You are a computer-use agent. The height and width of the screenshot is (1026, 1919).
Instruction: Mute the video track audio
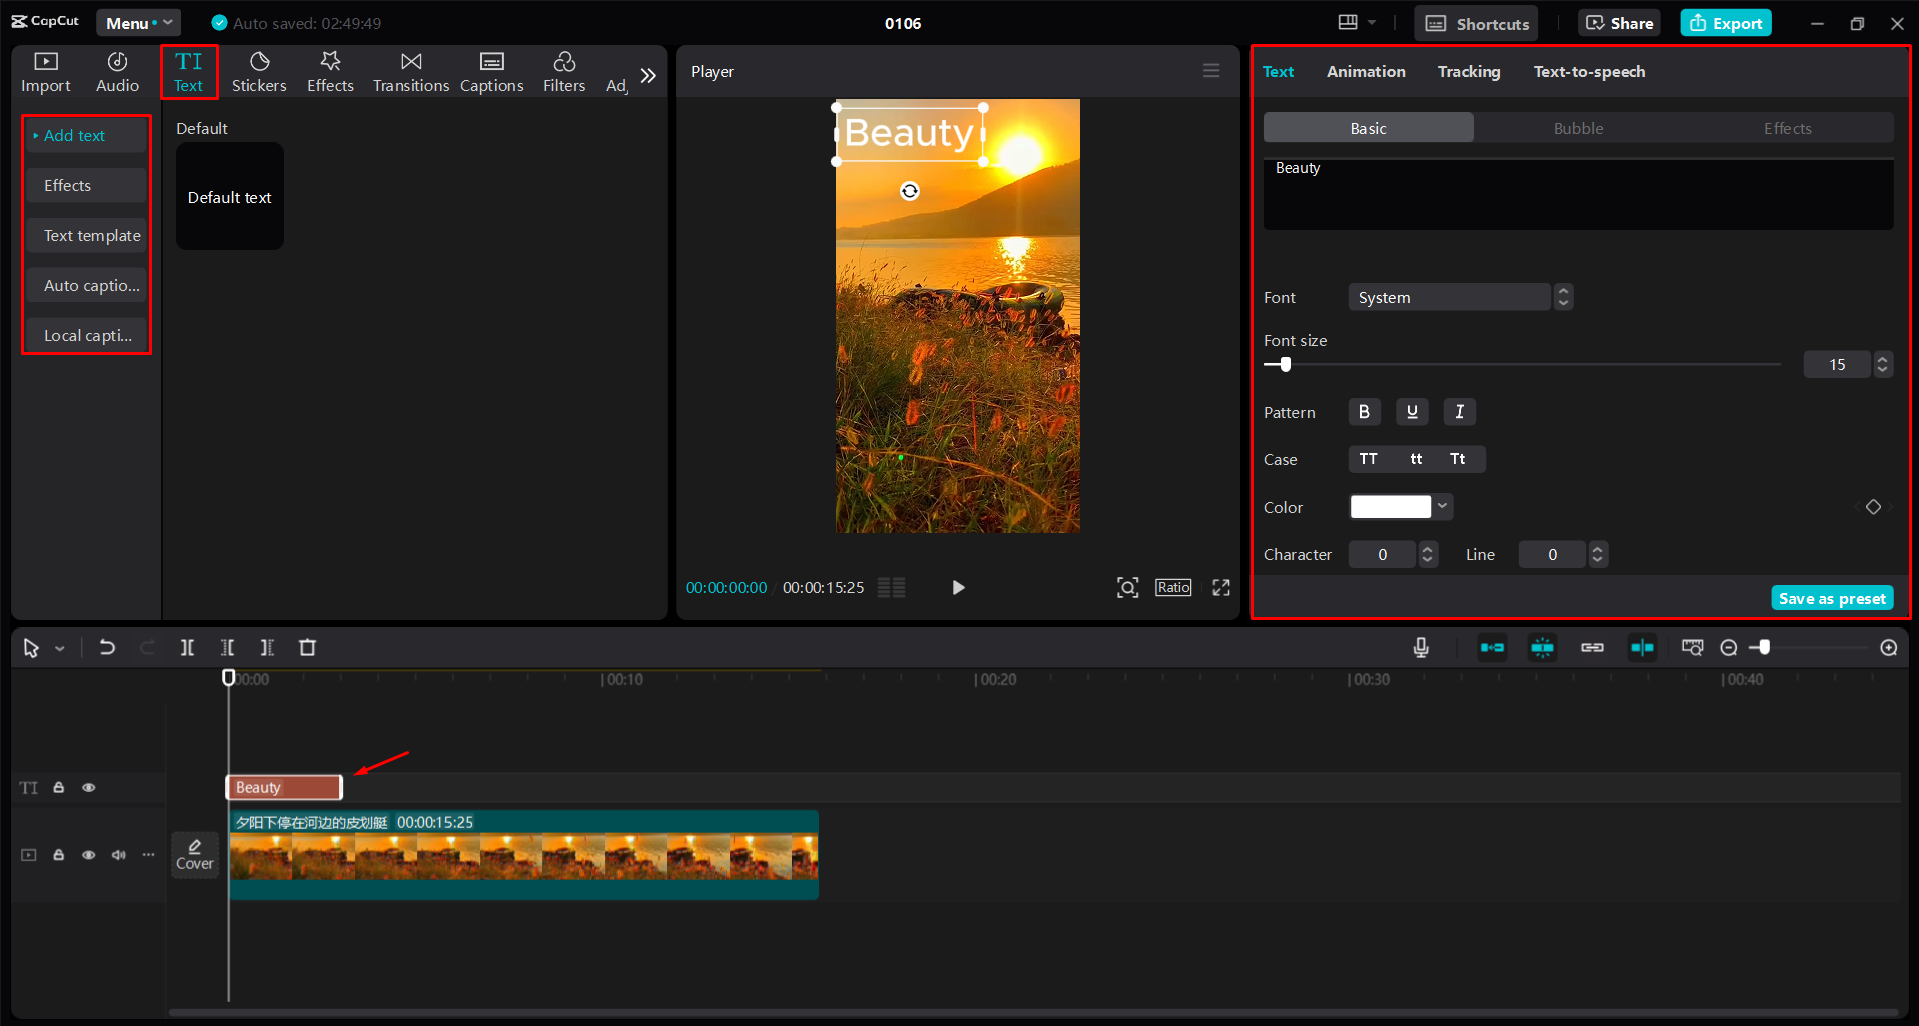tap(118, 855)
